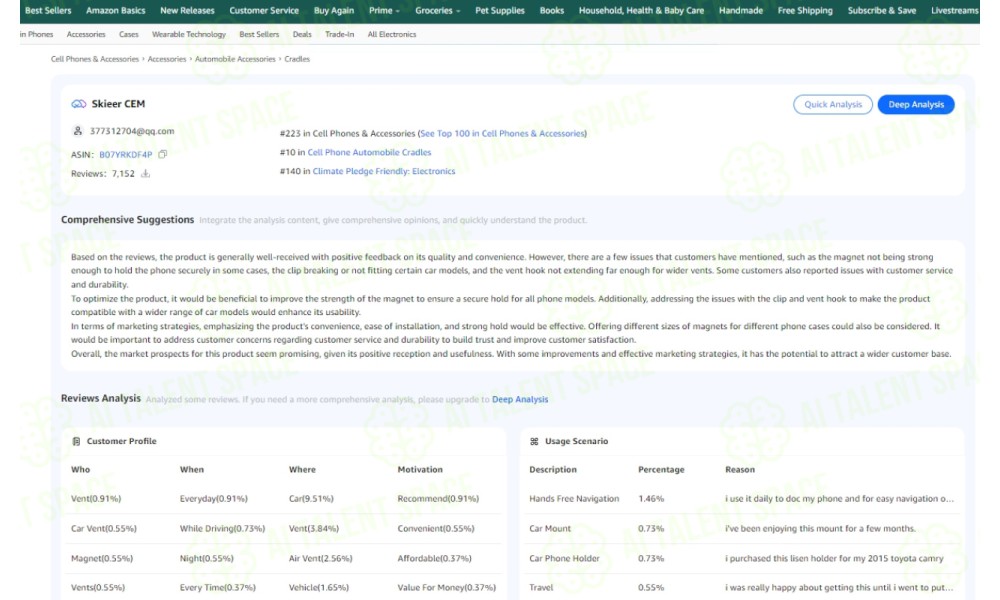Select Accessories in the sub-navigation
Screen dimensions: 1000x600
click(x=85, y=34)
